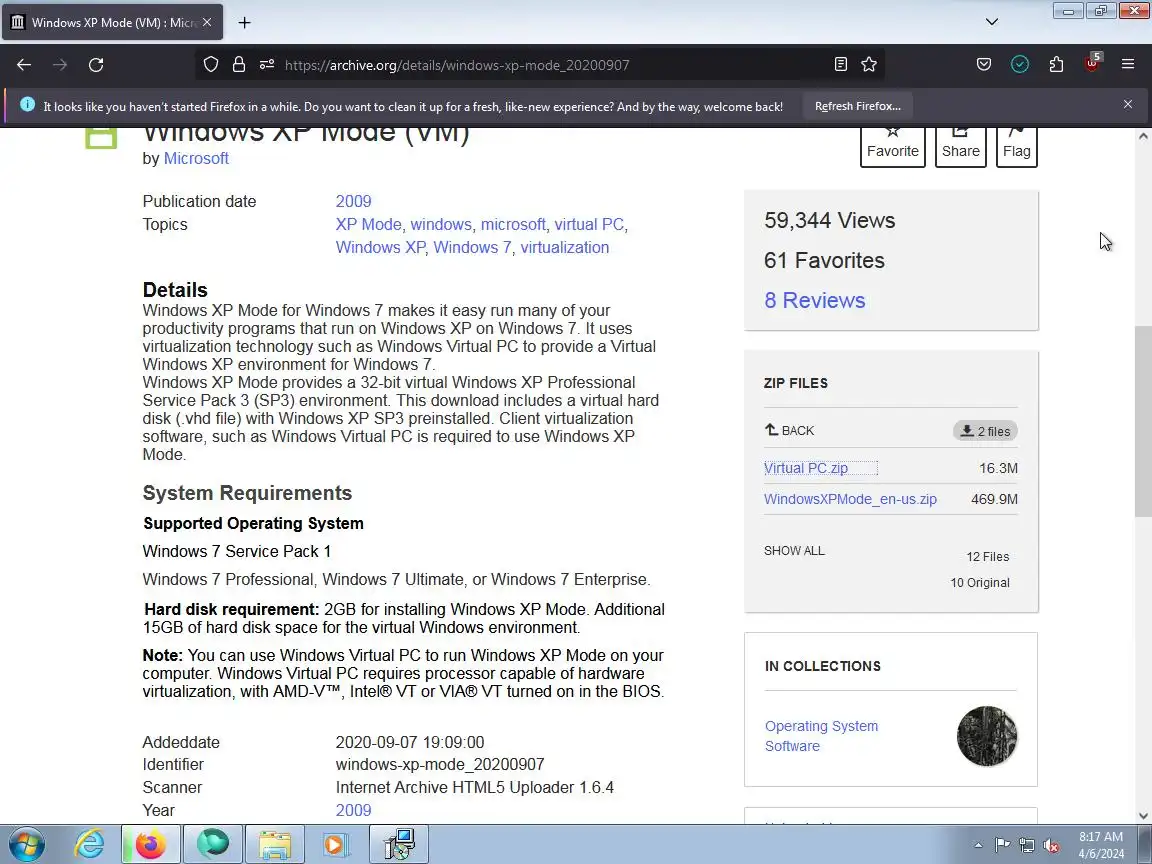This screenshot has width=1152, height=864.
Task: Click the Operating System Software collection thumbnail
Action: (x=987, y=735)
